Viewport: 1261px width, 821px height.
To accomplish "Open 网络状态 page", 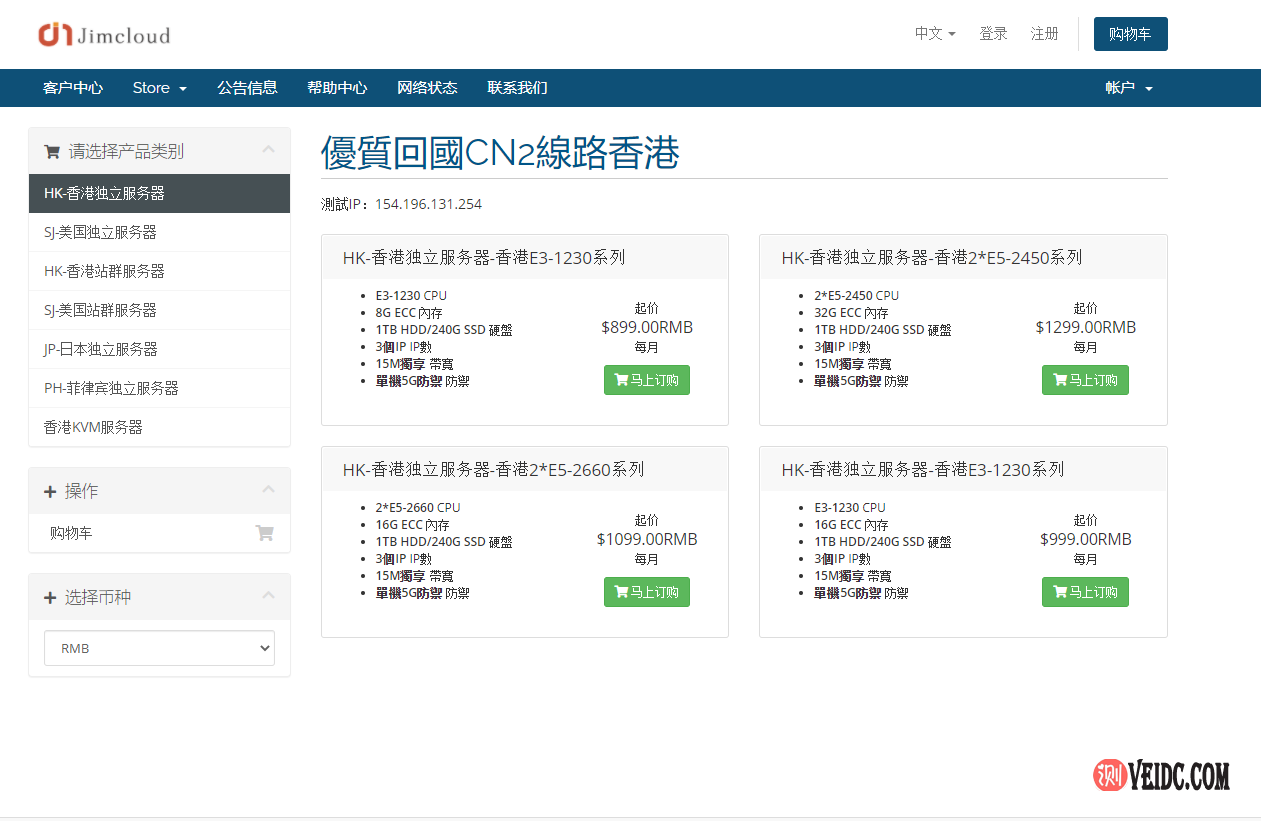I will [x=427, y=88].
